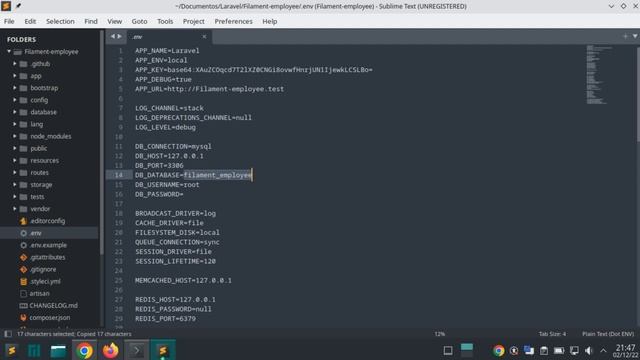Click line 14 DB_DATABASE text
This screenshot has height=360, width=640.
pyautogui.click(x=193, y=175)
